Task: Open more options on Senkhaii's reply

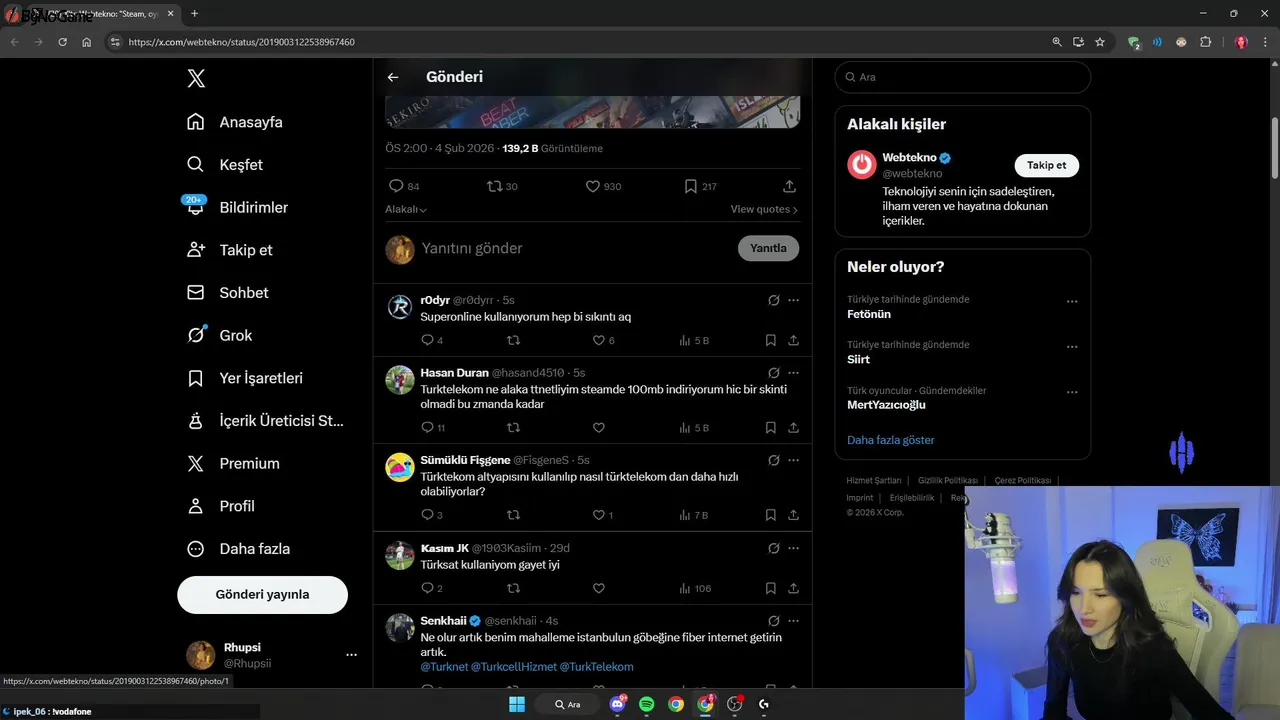Action: point(793,620)
